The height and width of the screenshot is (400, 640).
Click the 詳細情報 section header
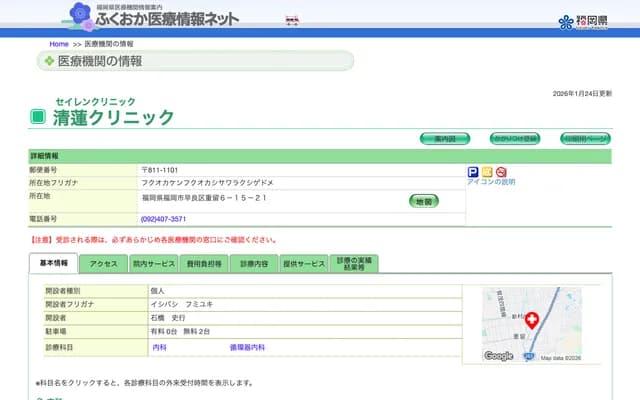pos(320,156)
